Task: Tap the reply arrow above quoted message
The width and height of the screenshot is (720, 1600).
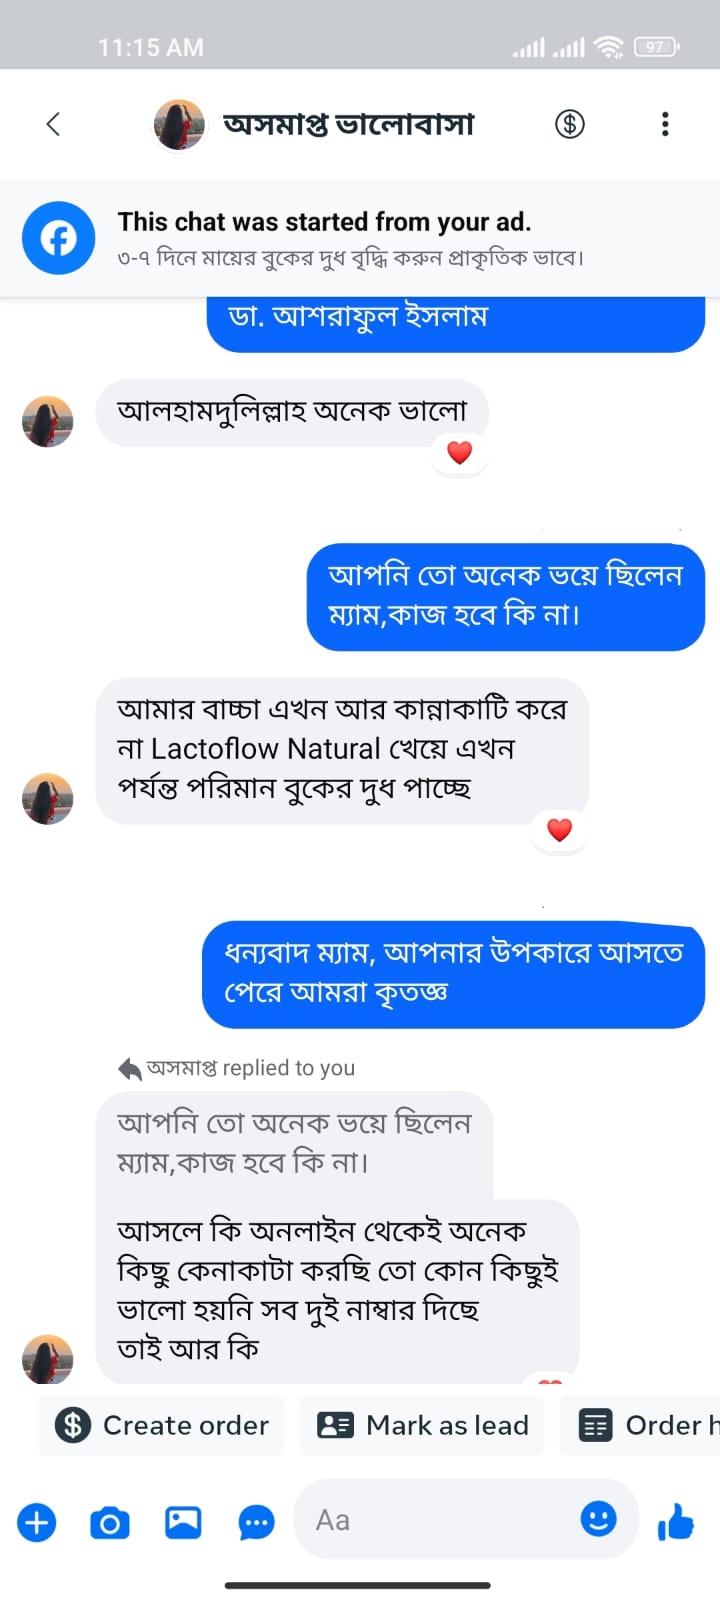Action: click(x=130, y=1069)
